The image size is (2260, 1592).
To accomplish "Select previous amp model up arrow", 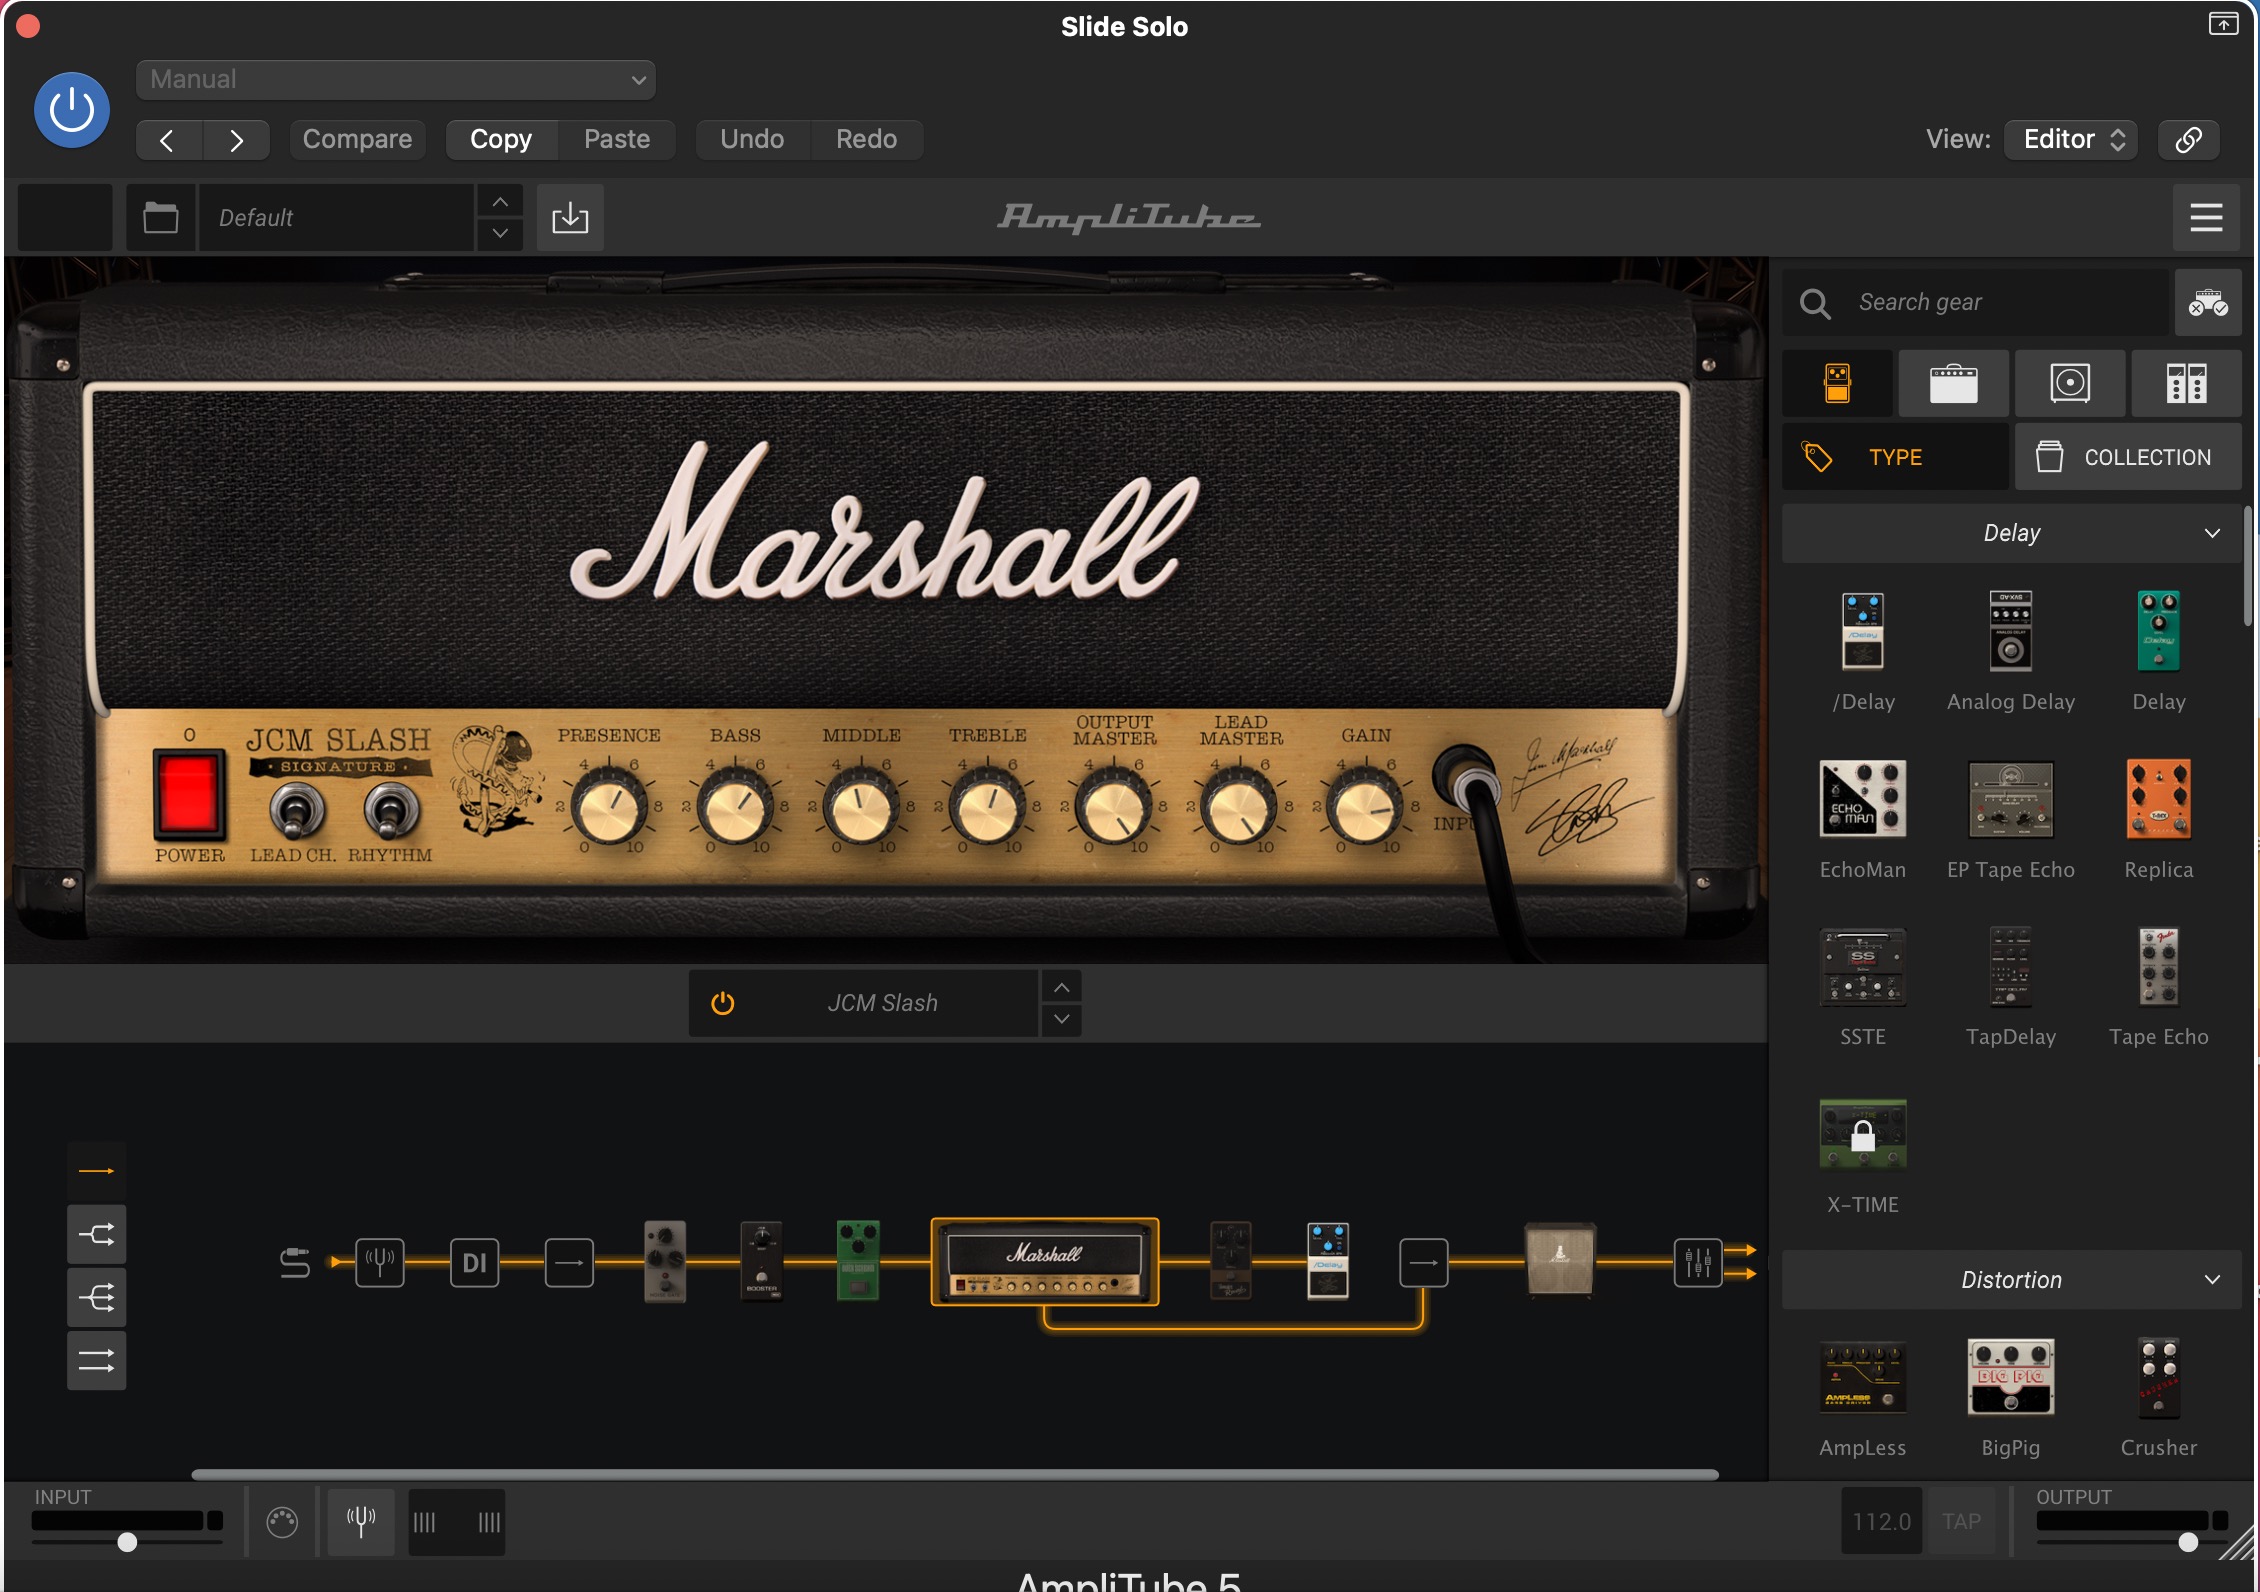I will (x=1061, y=987).
